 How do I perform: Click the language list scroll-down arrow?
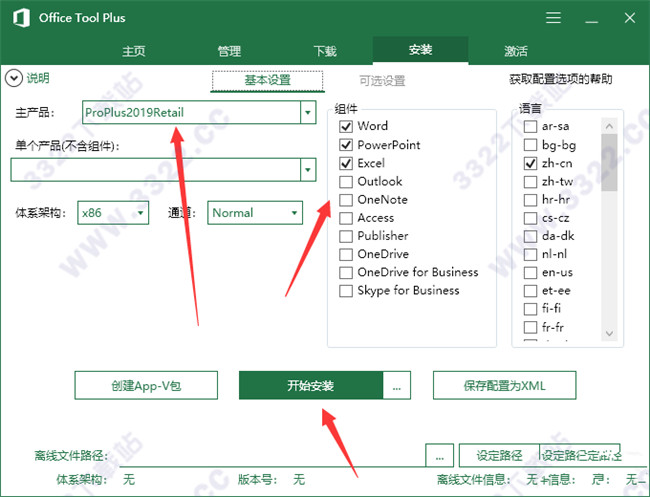click(609, 333)
